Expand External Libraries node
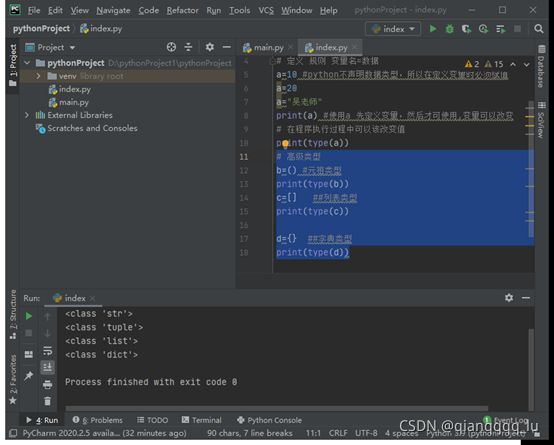 pyautogui.click(x=27, y=115)
